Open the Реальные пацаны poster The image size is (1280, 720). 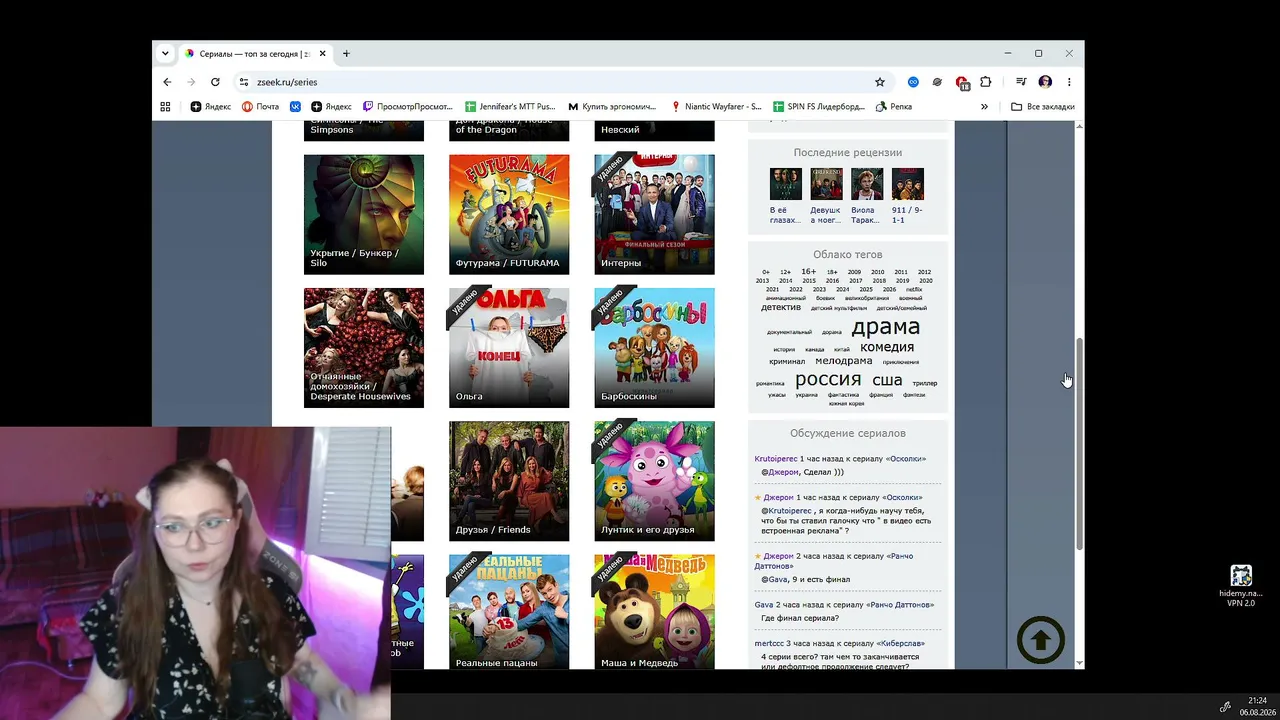point(509,612)
